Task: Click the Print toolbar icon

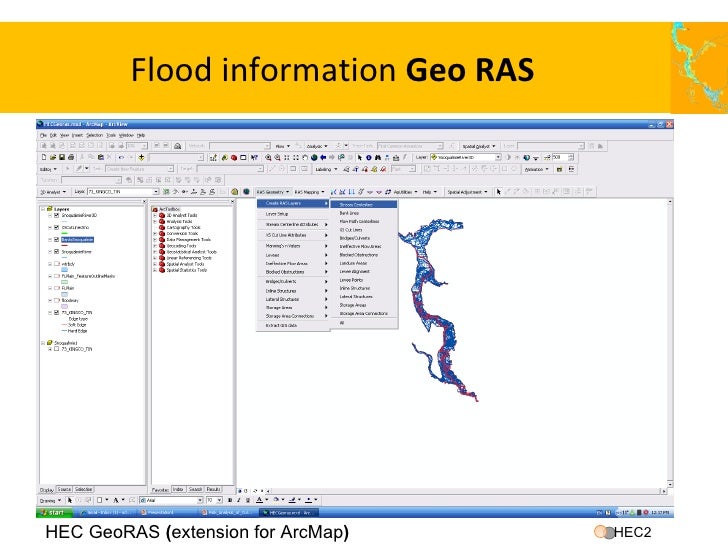Action: tap(71, 157)
